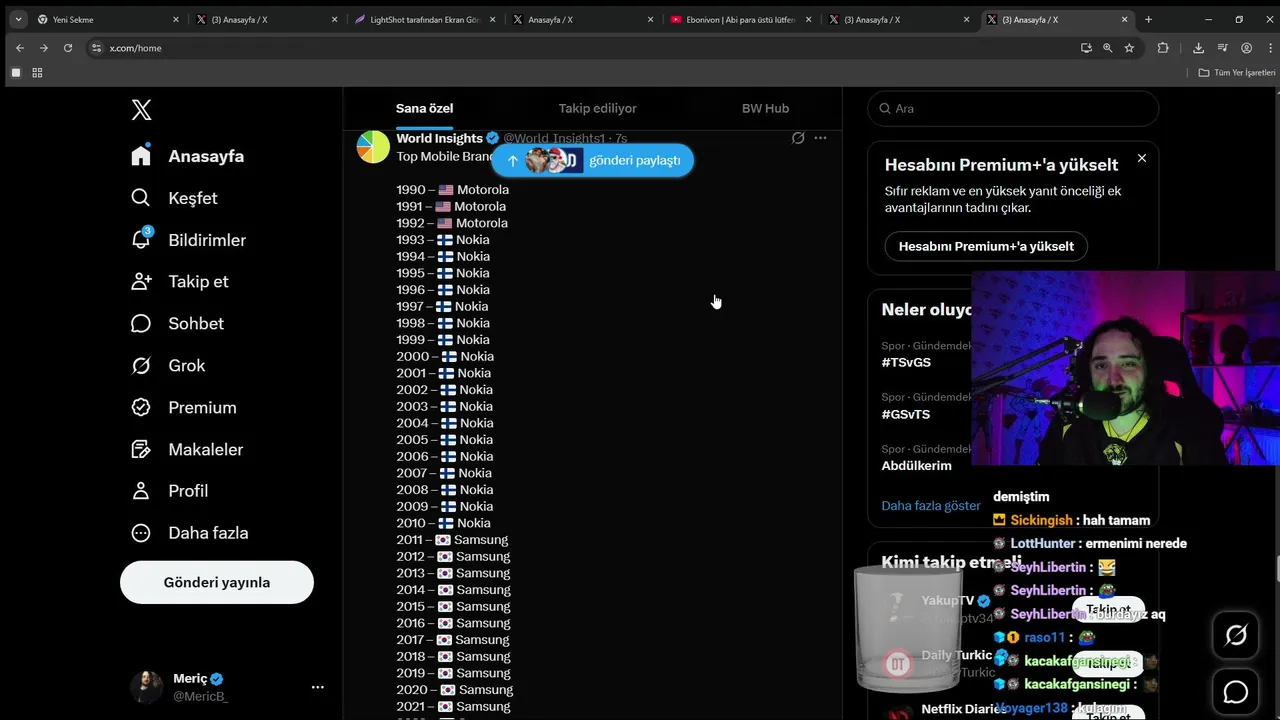Open Sohbet chat page
This screenshot has height=720, width=1280.
[177, 323]
